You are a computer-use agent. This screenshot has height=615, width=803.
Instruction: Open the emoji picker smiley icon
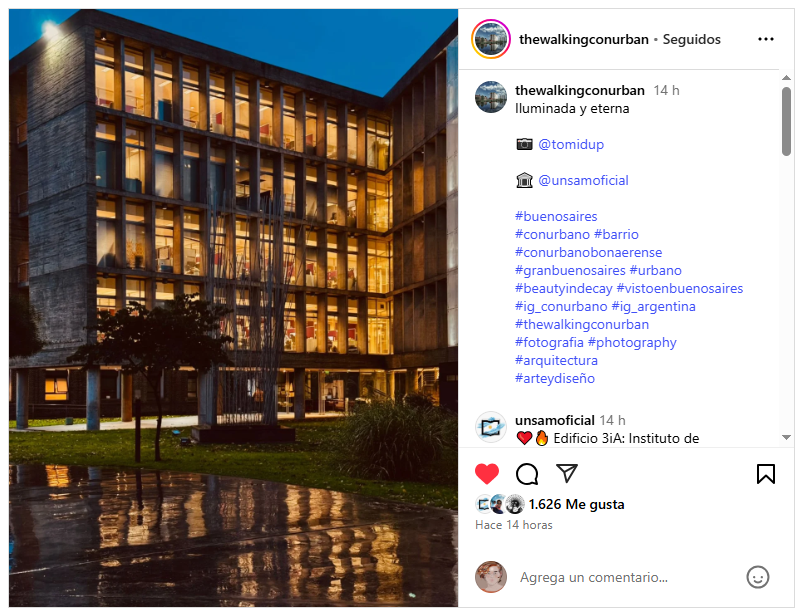point(757,577)
